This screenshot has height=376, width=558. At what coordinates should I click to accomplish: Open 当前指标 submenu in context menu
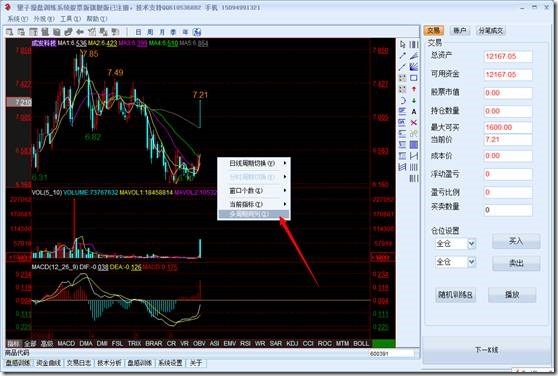[254, 204]
